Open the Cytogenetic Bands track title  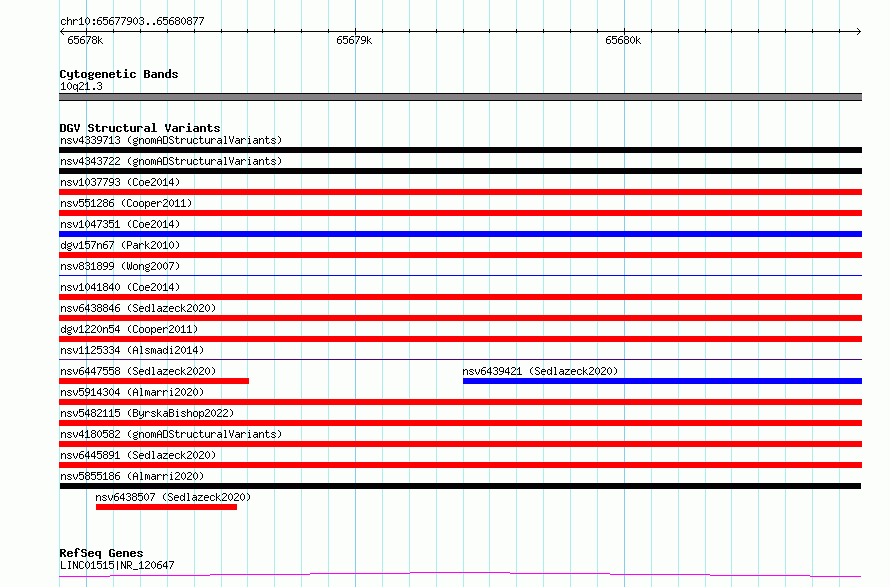click(119, 74)
